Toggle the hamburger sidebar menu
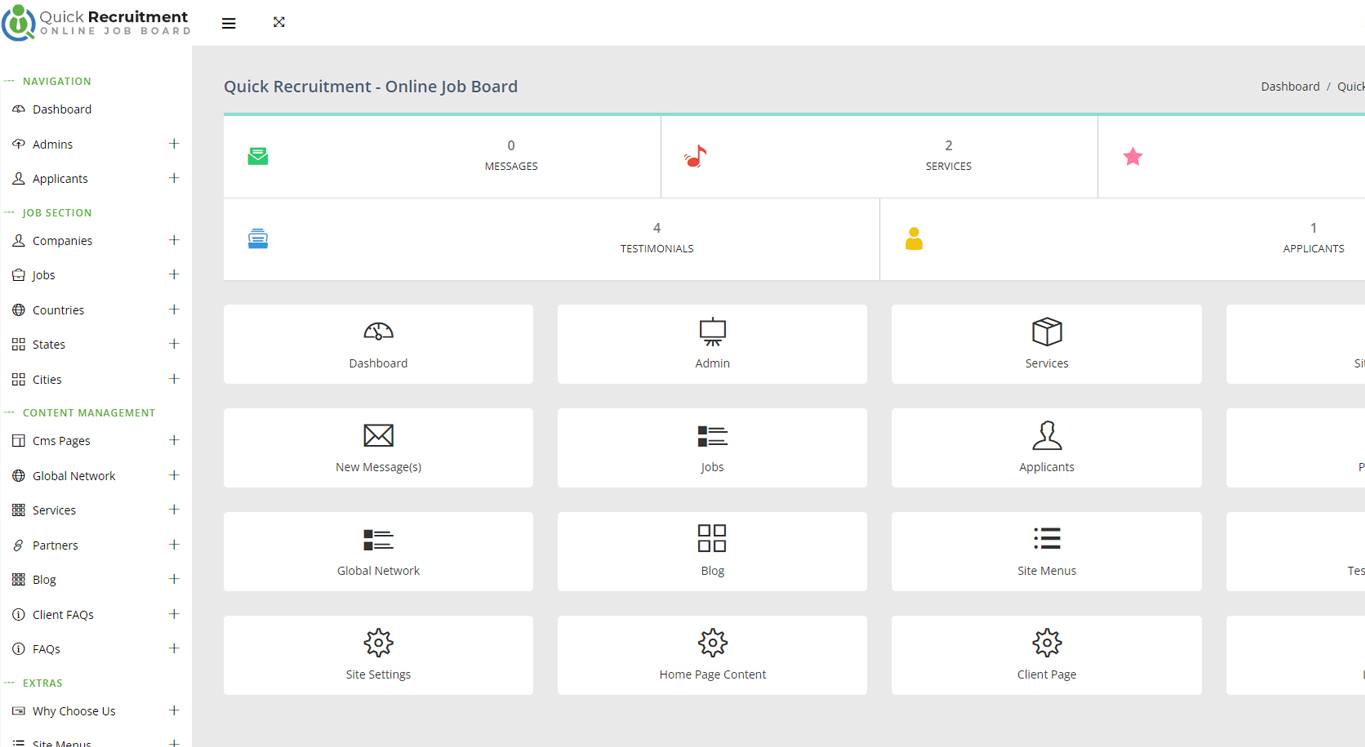1365x747 pixels. [x=229, y=23]
